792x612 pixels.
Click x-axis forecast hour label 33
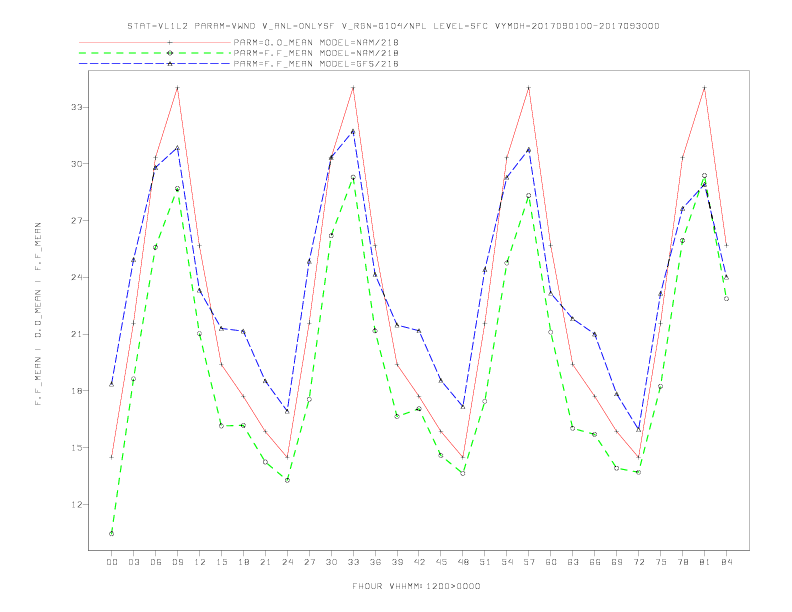(x=353, y=562)
